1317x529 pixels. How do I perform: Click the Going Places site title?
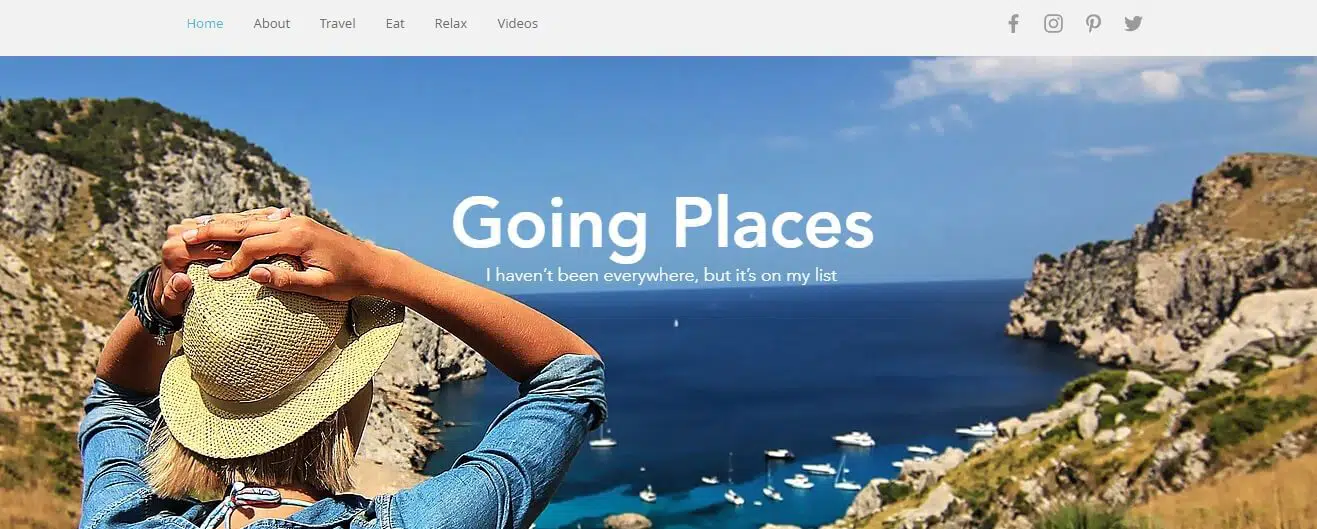pos(663,224)
